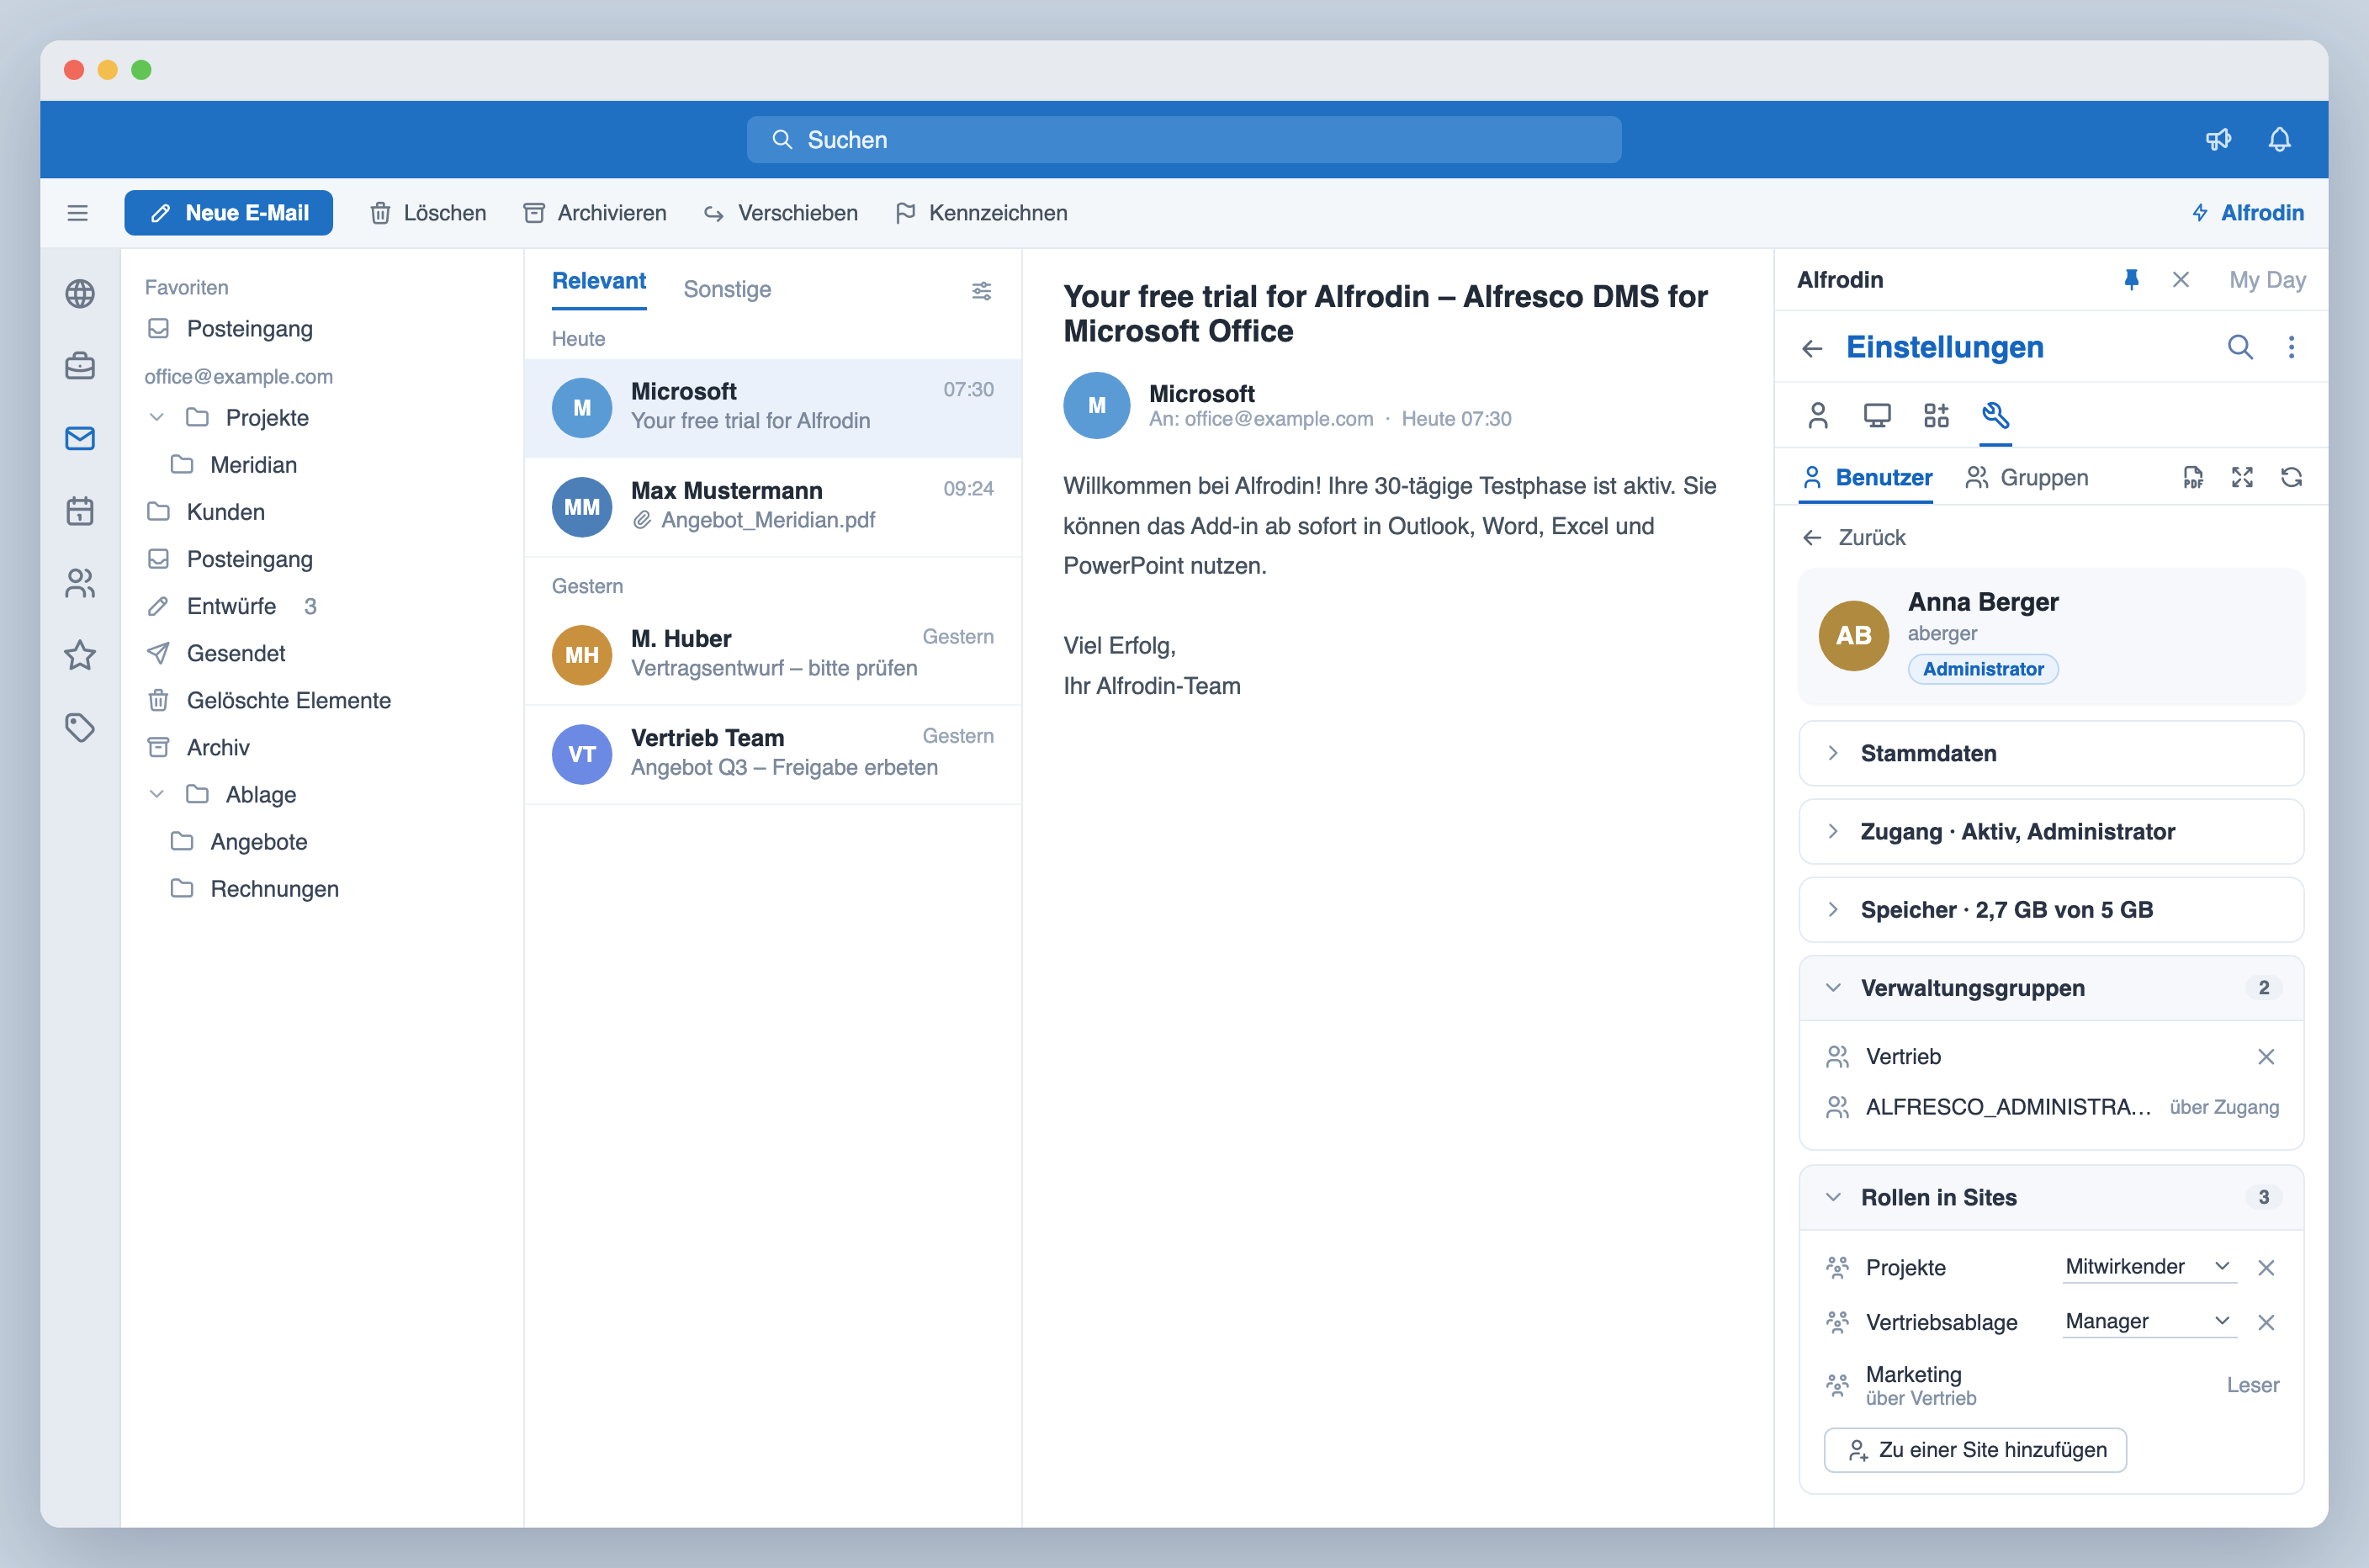Image resolution: width=2369 pixels, height=1568 pixels.
Task: Compose with the Neue E-Mail button
Action: click(229, 213)
